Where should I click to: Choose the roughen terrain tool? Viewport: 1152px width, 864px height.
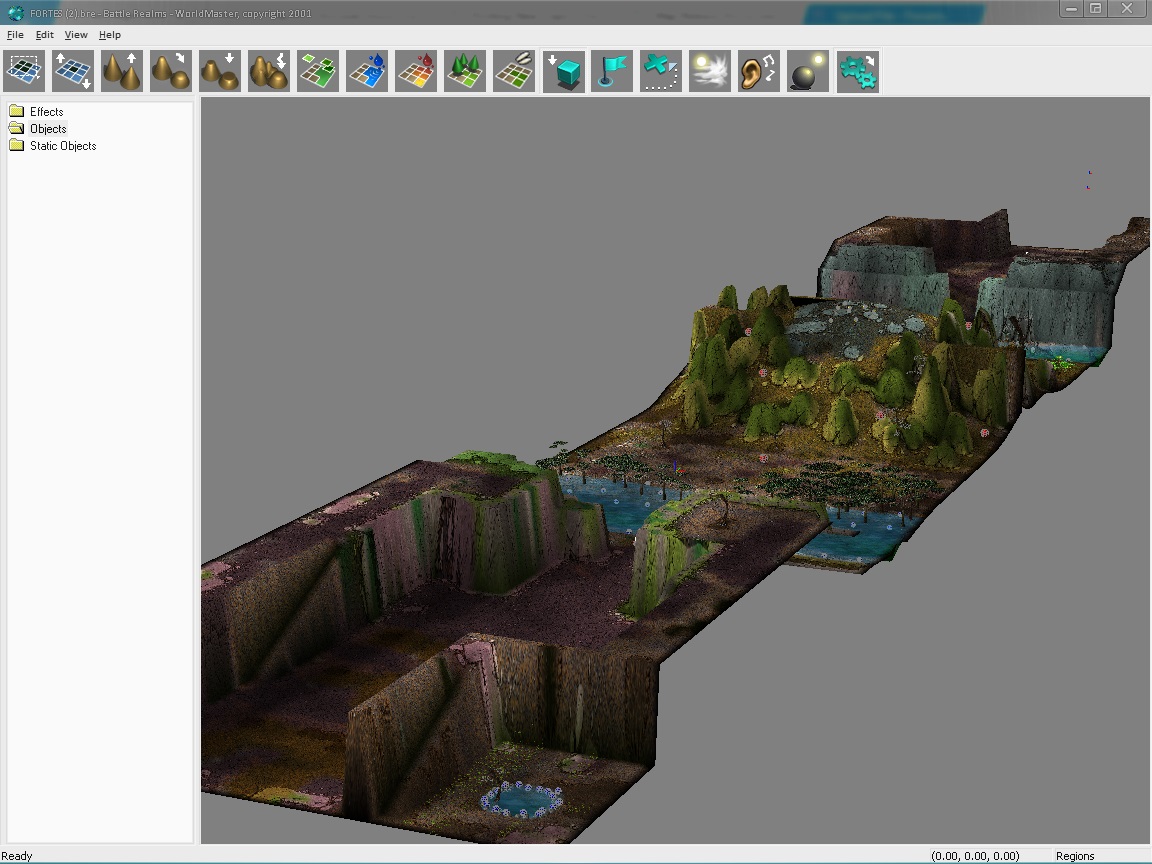point(269,71)
